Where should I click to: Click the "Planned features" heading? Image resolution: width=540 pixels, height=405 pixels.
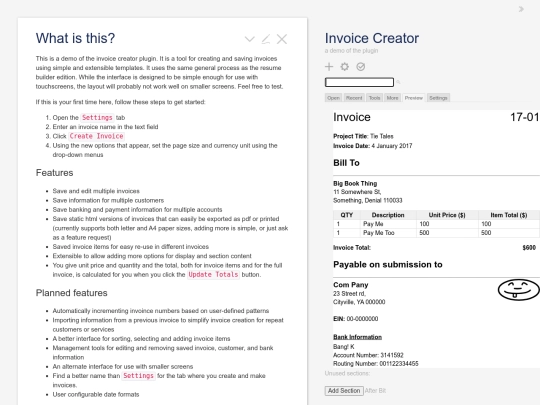tap(72, 293)
